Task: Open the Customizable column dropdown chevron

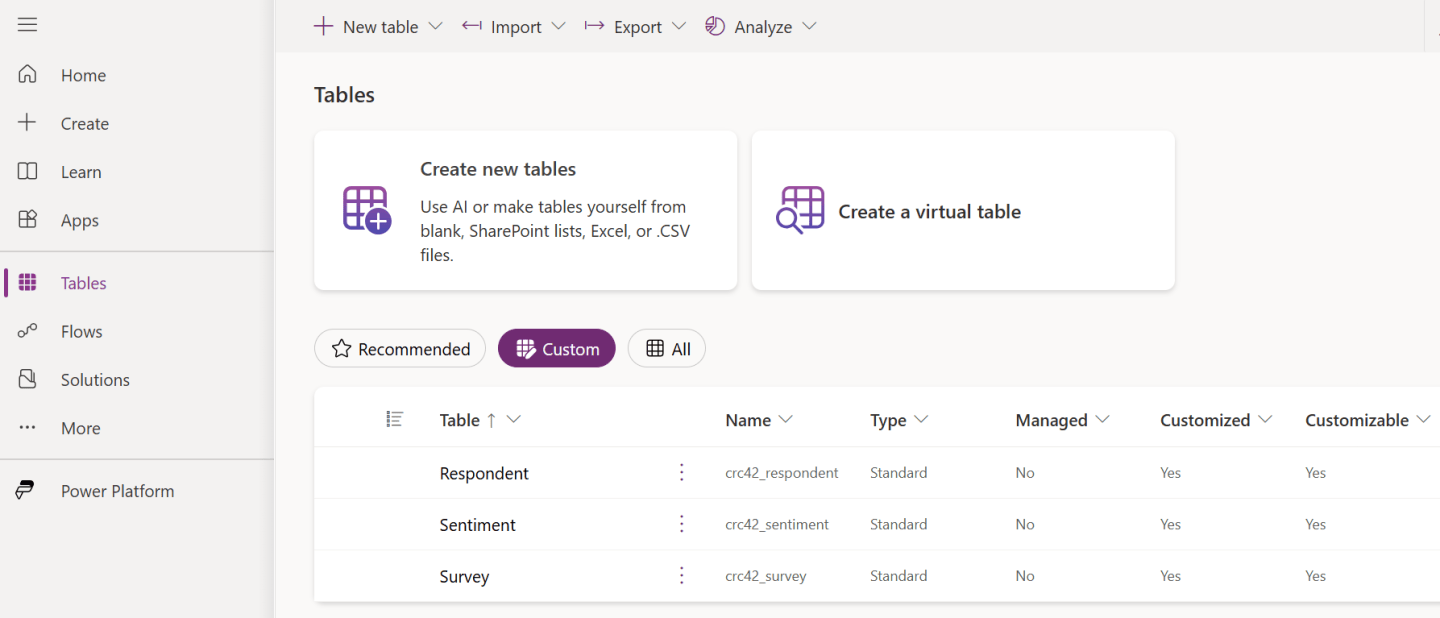Action: tap(1423, 419)
